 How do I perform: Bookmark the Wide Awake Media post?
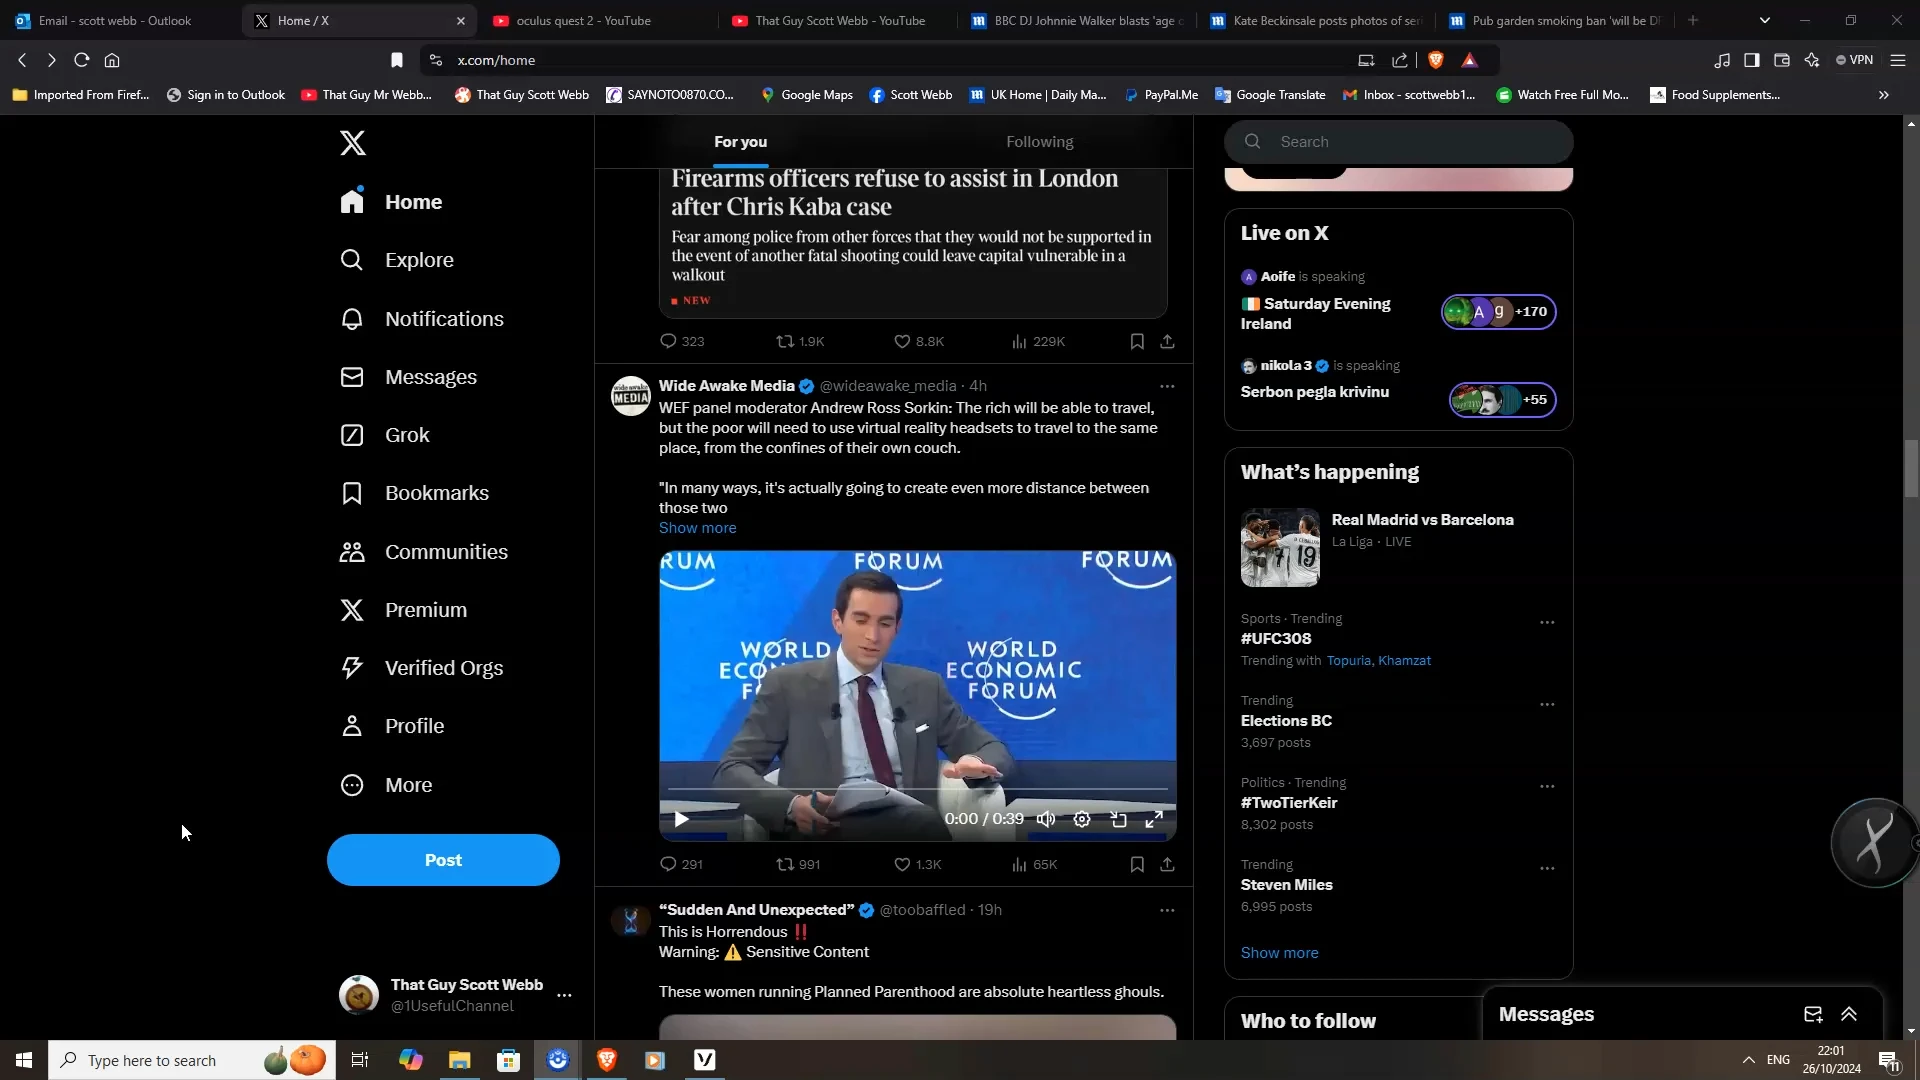1137,865
